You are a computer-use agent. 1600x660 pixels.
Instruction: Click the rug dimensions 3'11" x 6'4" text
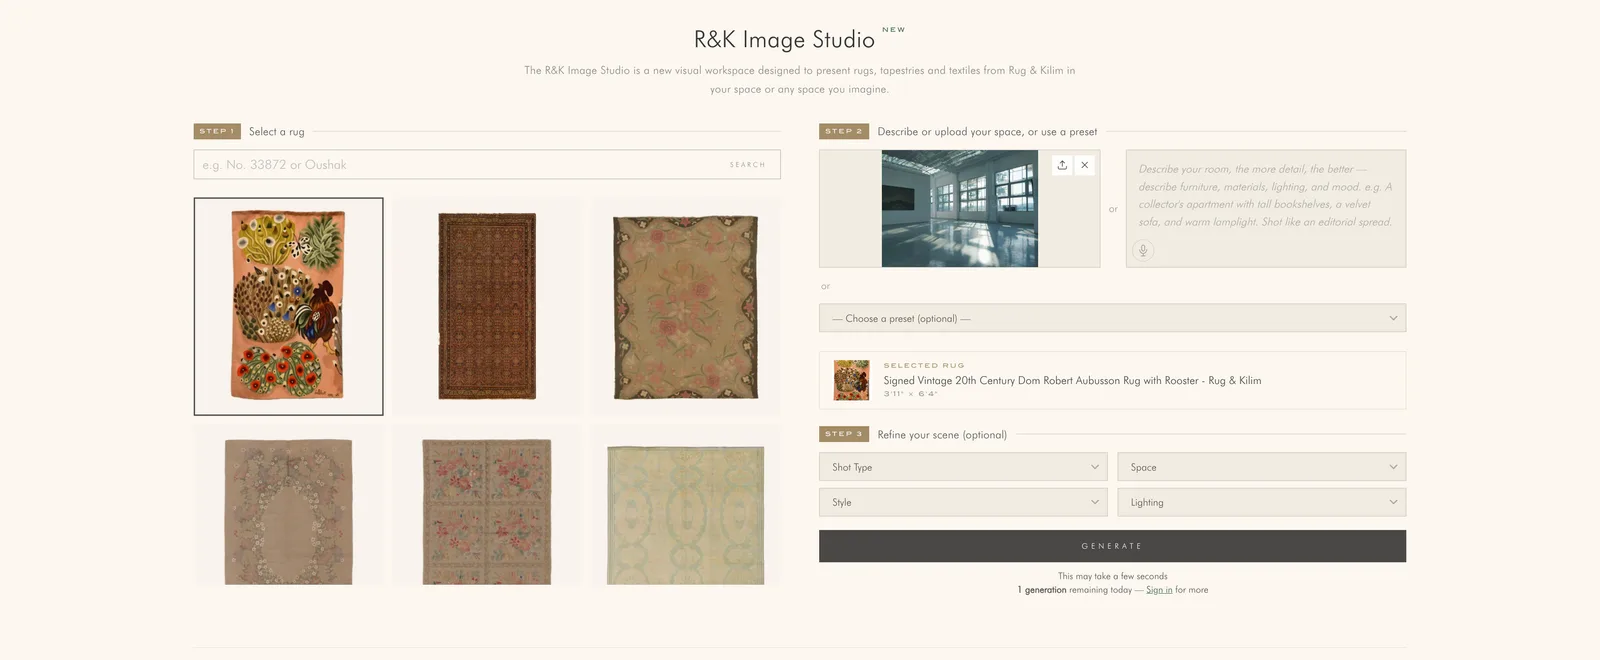click(910, 394)
